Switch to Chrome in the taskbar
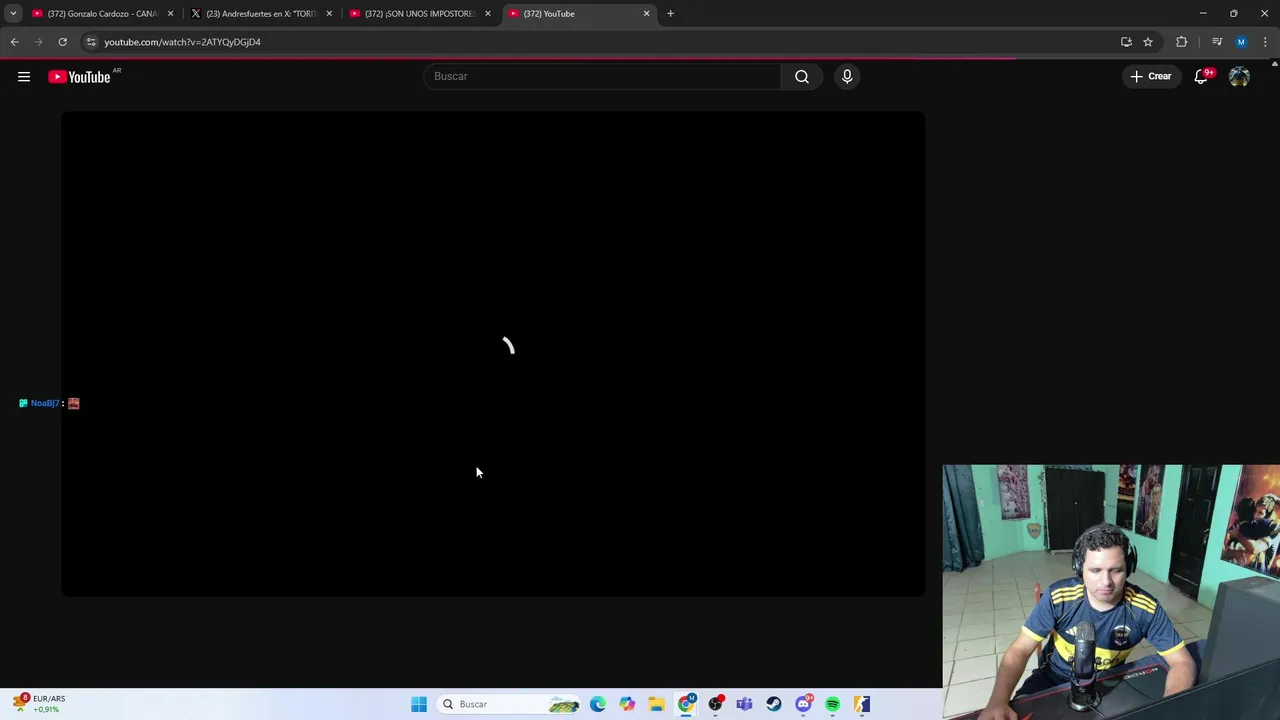Image resolution: width=1280 pixels, height=720 pixels. point(686,704)
